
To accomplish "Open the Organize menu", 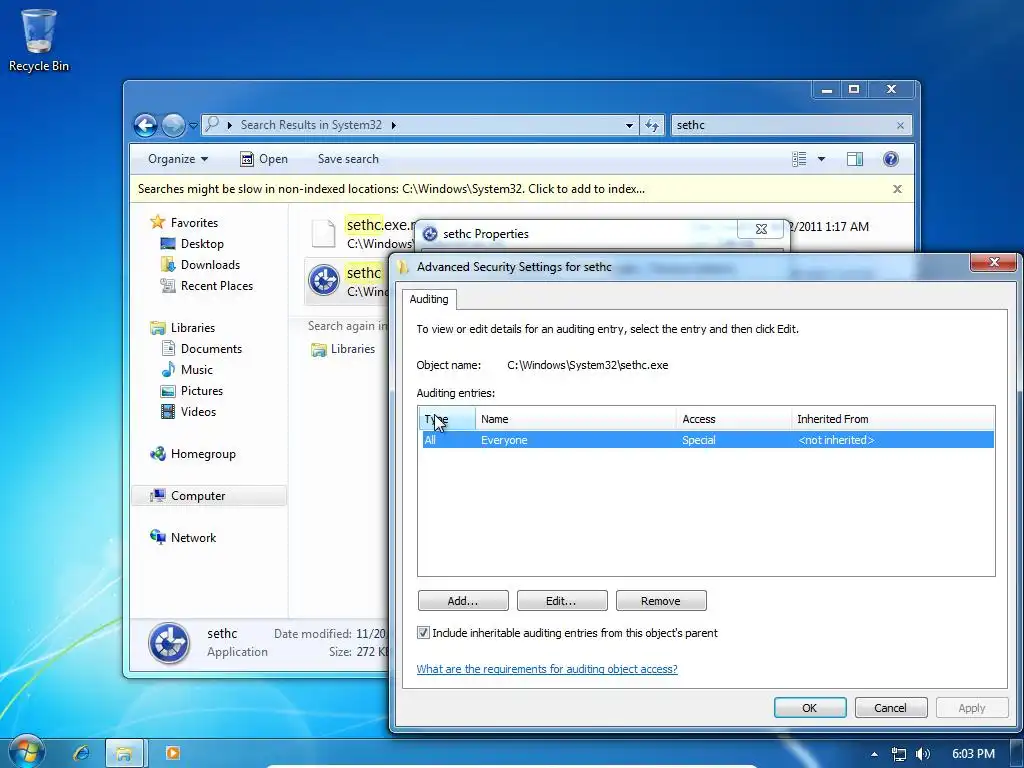I will 178,159.
